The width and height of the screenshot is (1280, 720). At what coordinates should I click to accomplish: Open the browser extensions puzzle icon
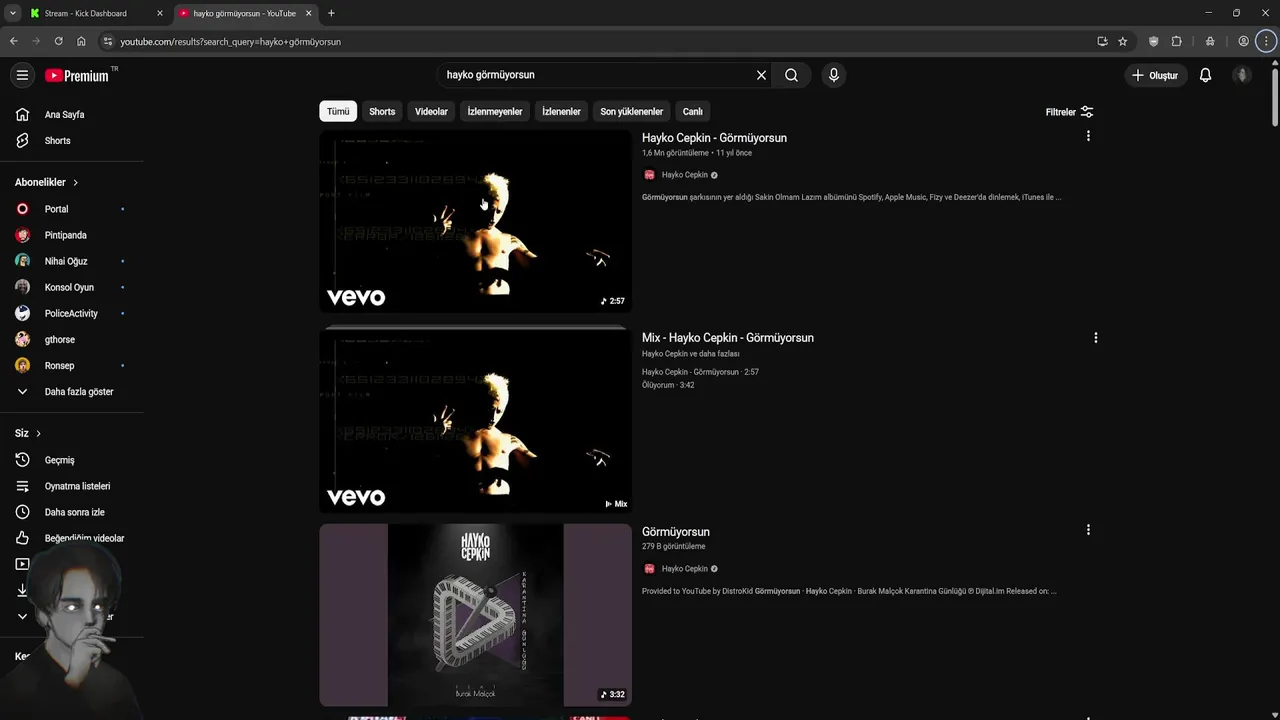[1176, 41]
